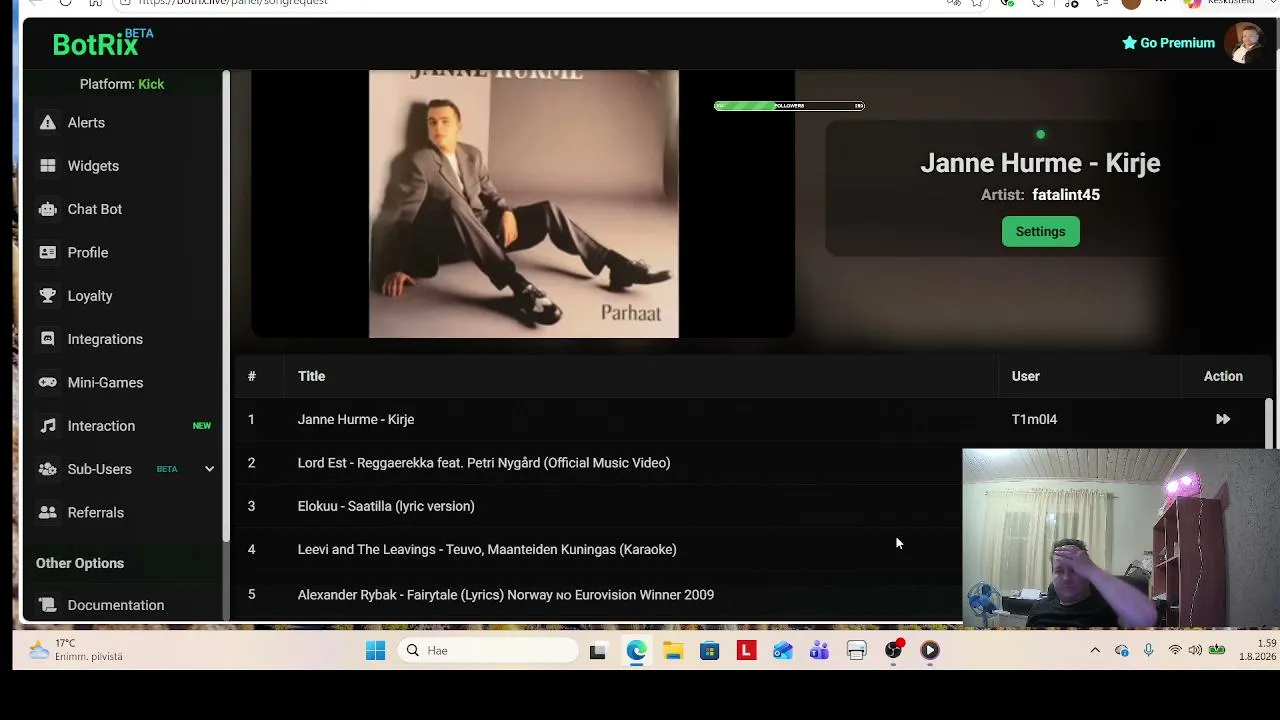Open Alerts via its warning triangle icon
1280x720 pixels.
click(x=47, y=123)
